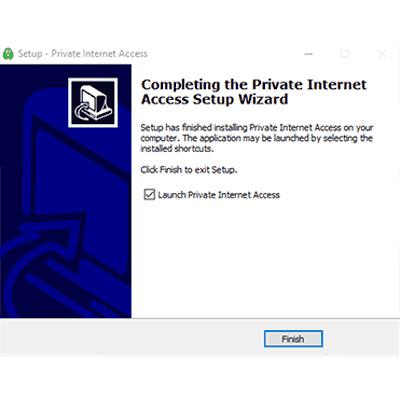Screen dimensions: 400x416
Task: Uncheck the Launch Private Internet Access checkbox
Action: click(149, 194)
